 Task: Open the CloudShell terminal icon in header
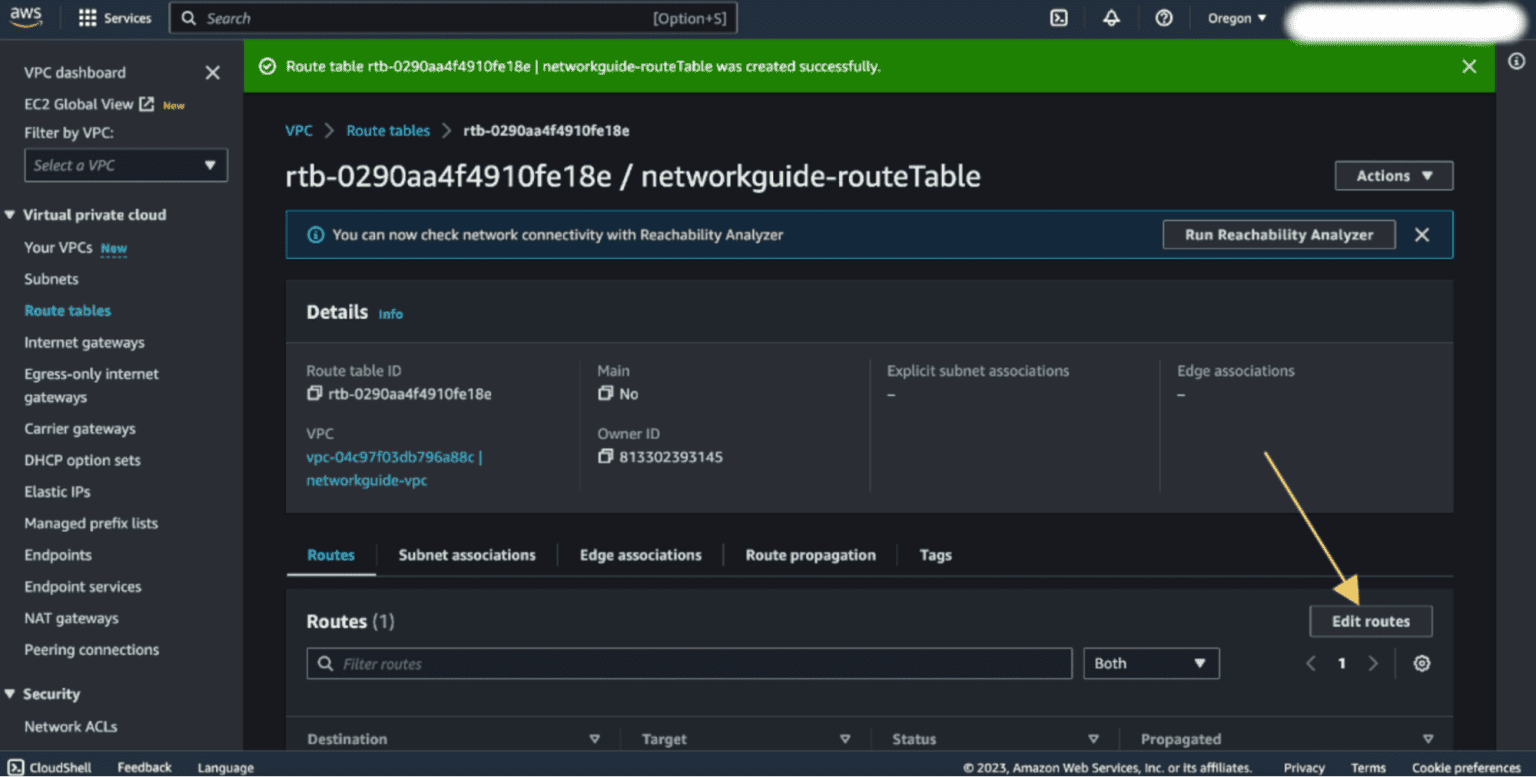pos(1059,18)
